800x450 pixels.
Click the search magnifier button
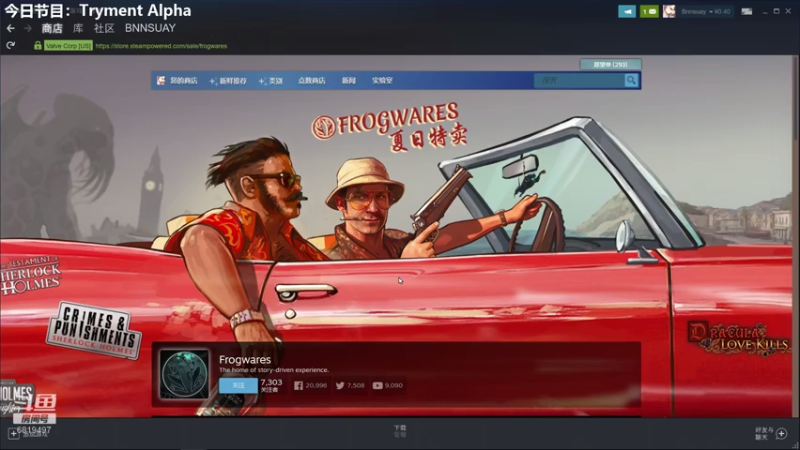click(x=631, y=80)
